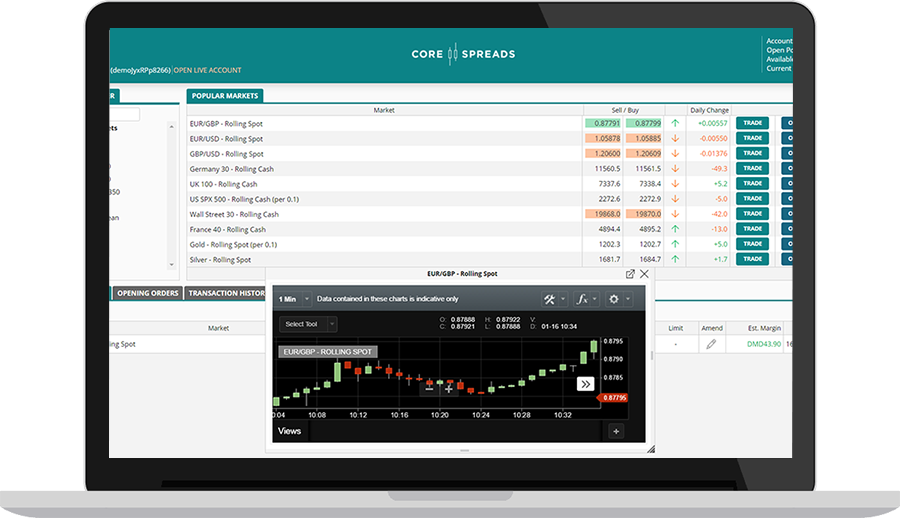Click the Open Live Account link
900x518 pixels.
pos(207,70)
